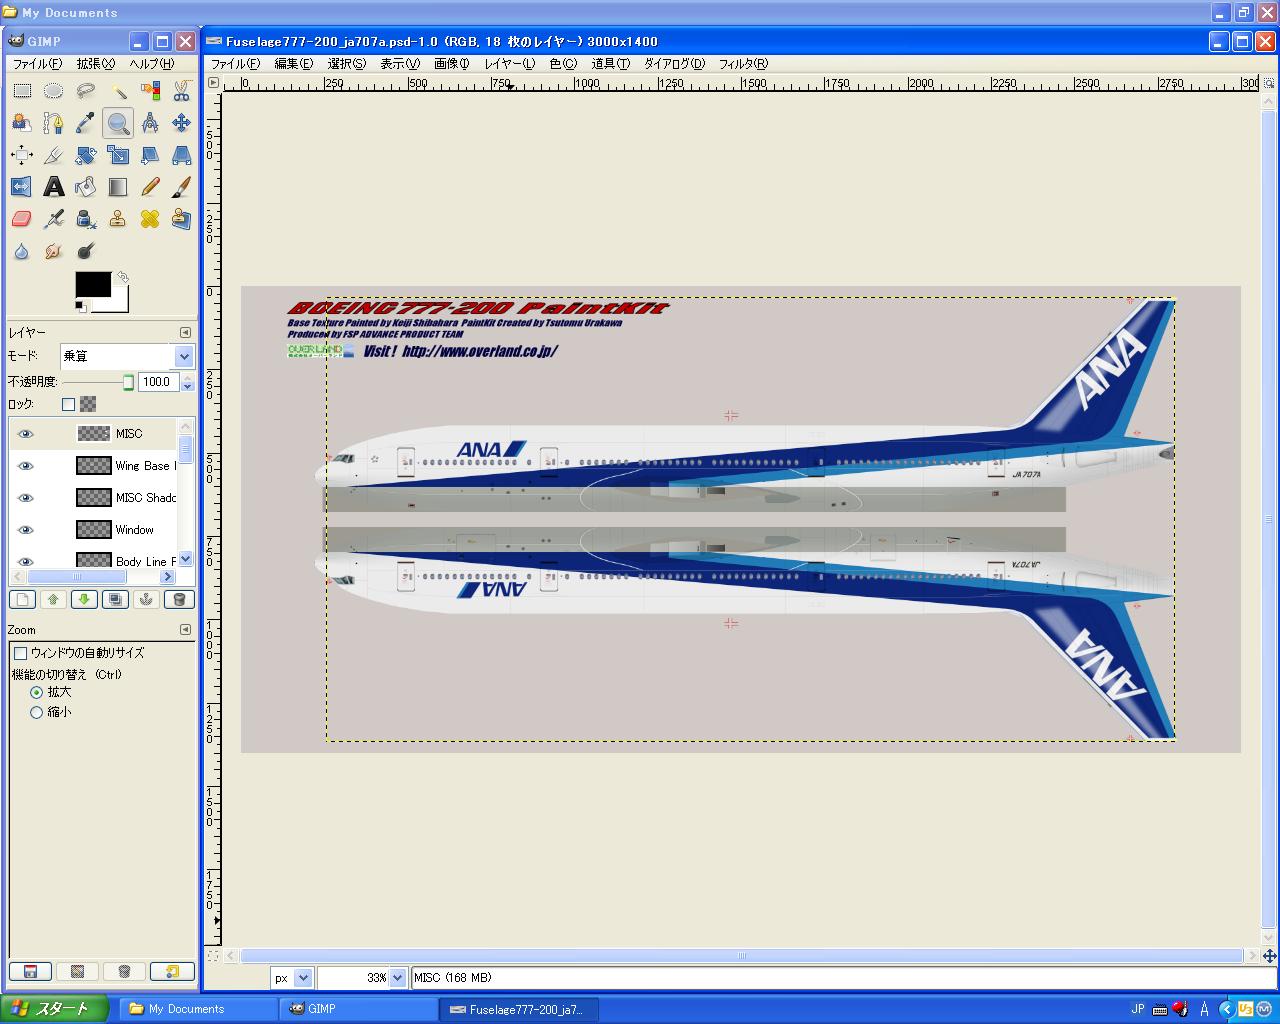The width and height of the screenshot is (1280, 1024).
Task: Delete the selected layer
Action: [179, 600]
